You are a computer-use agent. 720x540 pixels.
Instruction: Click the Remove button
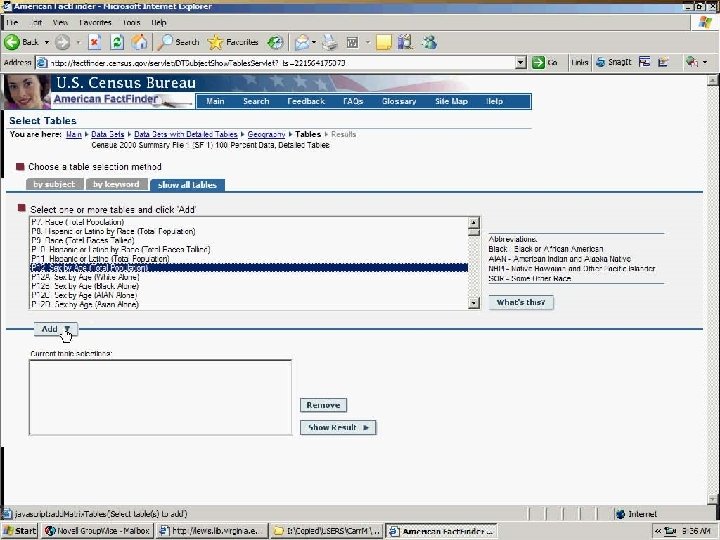coord(323,405)
